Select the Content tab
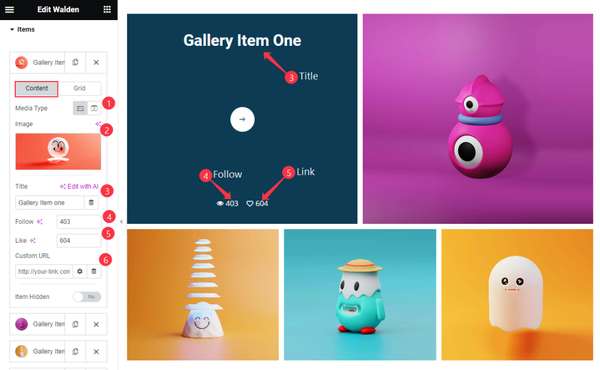This screenshot has width=600, height=370. [37, 88]
